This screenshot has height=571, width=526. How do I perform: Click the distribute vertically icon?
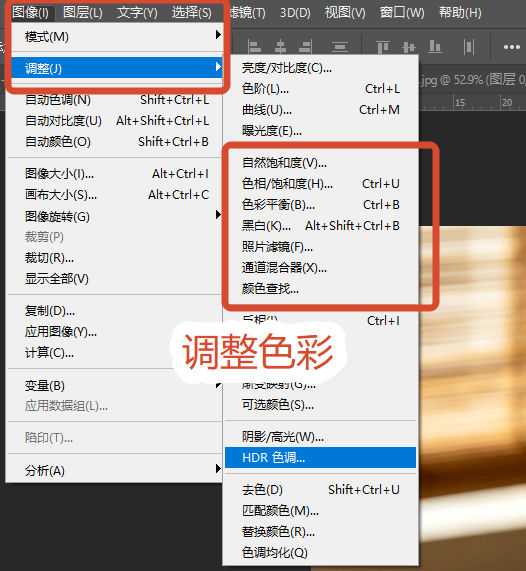pyautogui.click(x=339, y=47)
